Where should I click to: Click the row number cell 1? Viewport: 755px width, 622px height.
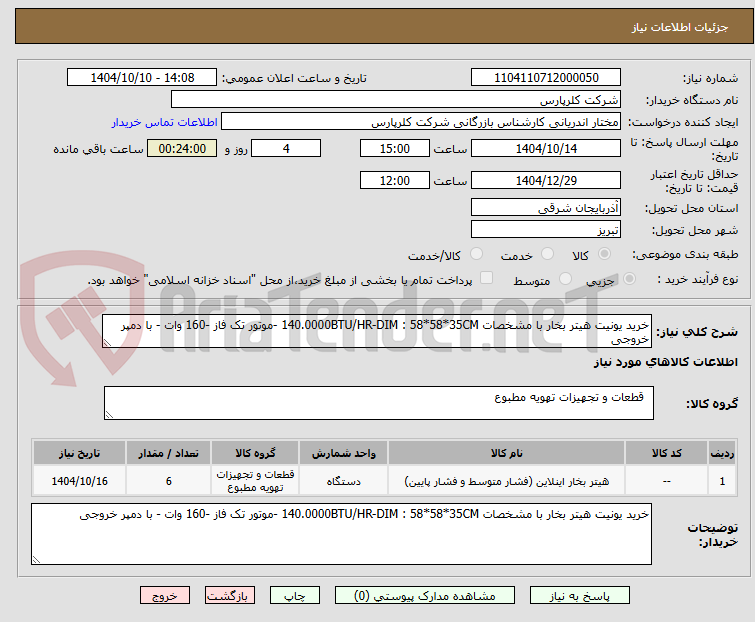tap(722, 481)
